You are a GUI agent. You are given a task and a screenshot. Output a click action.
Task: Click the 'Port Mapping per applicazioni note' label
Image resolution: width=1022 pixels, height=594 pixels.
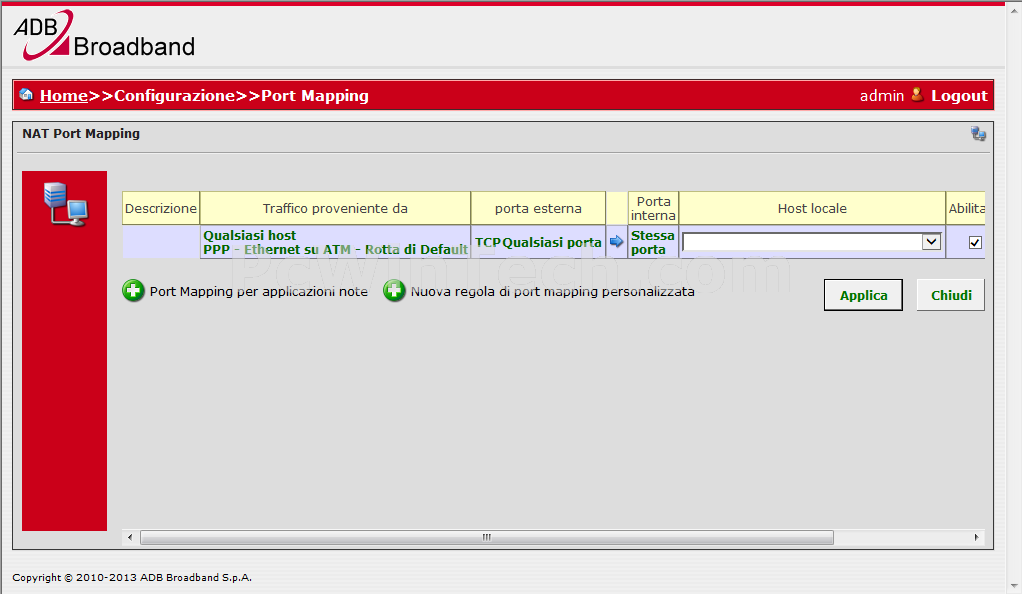[259, 291]
